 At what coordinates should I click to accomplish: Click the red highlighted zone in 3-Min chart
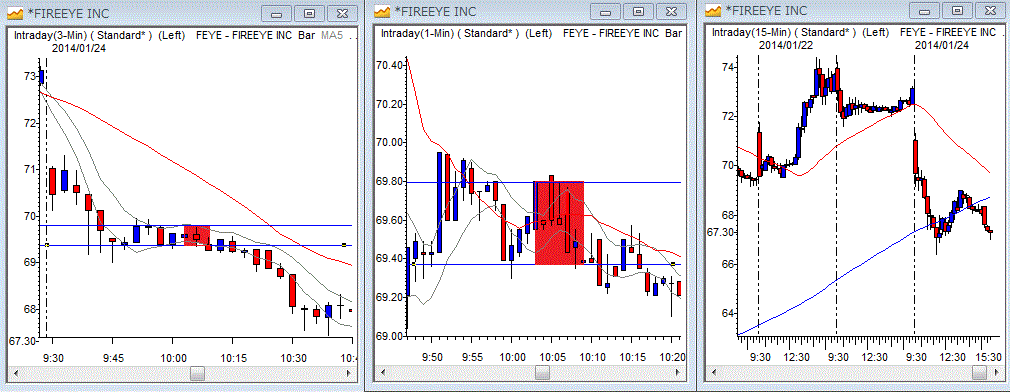pos(196,236)
